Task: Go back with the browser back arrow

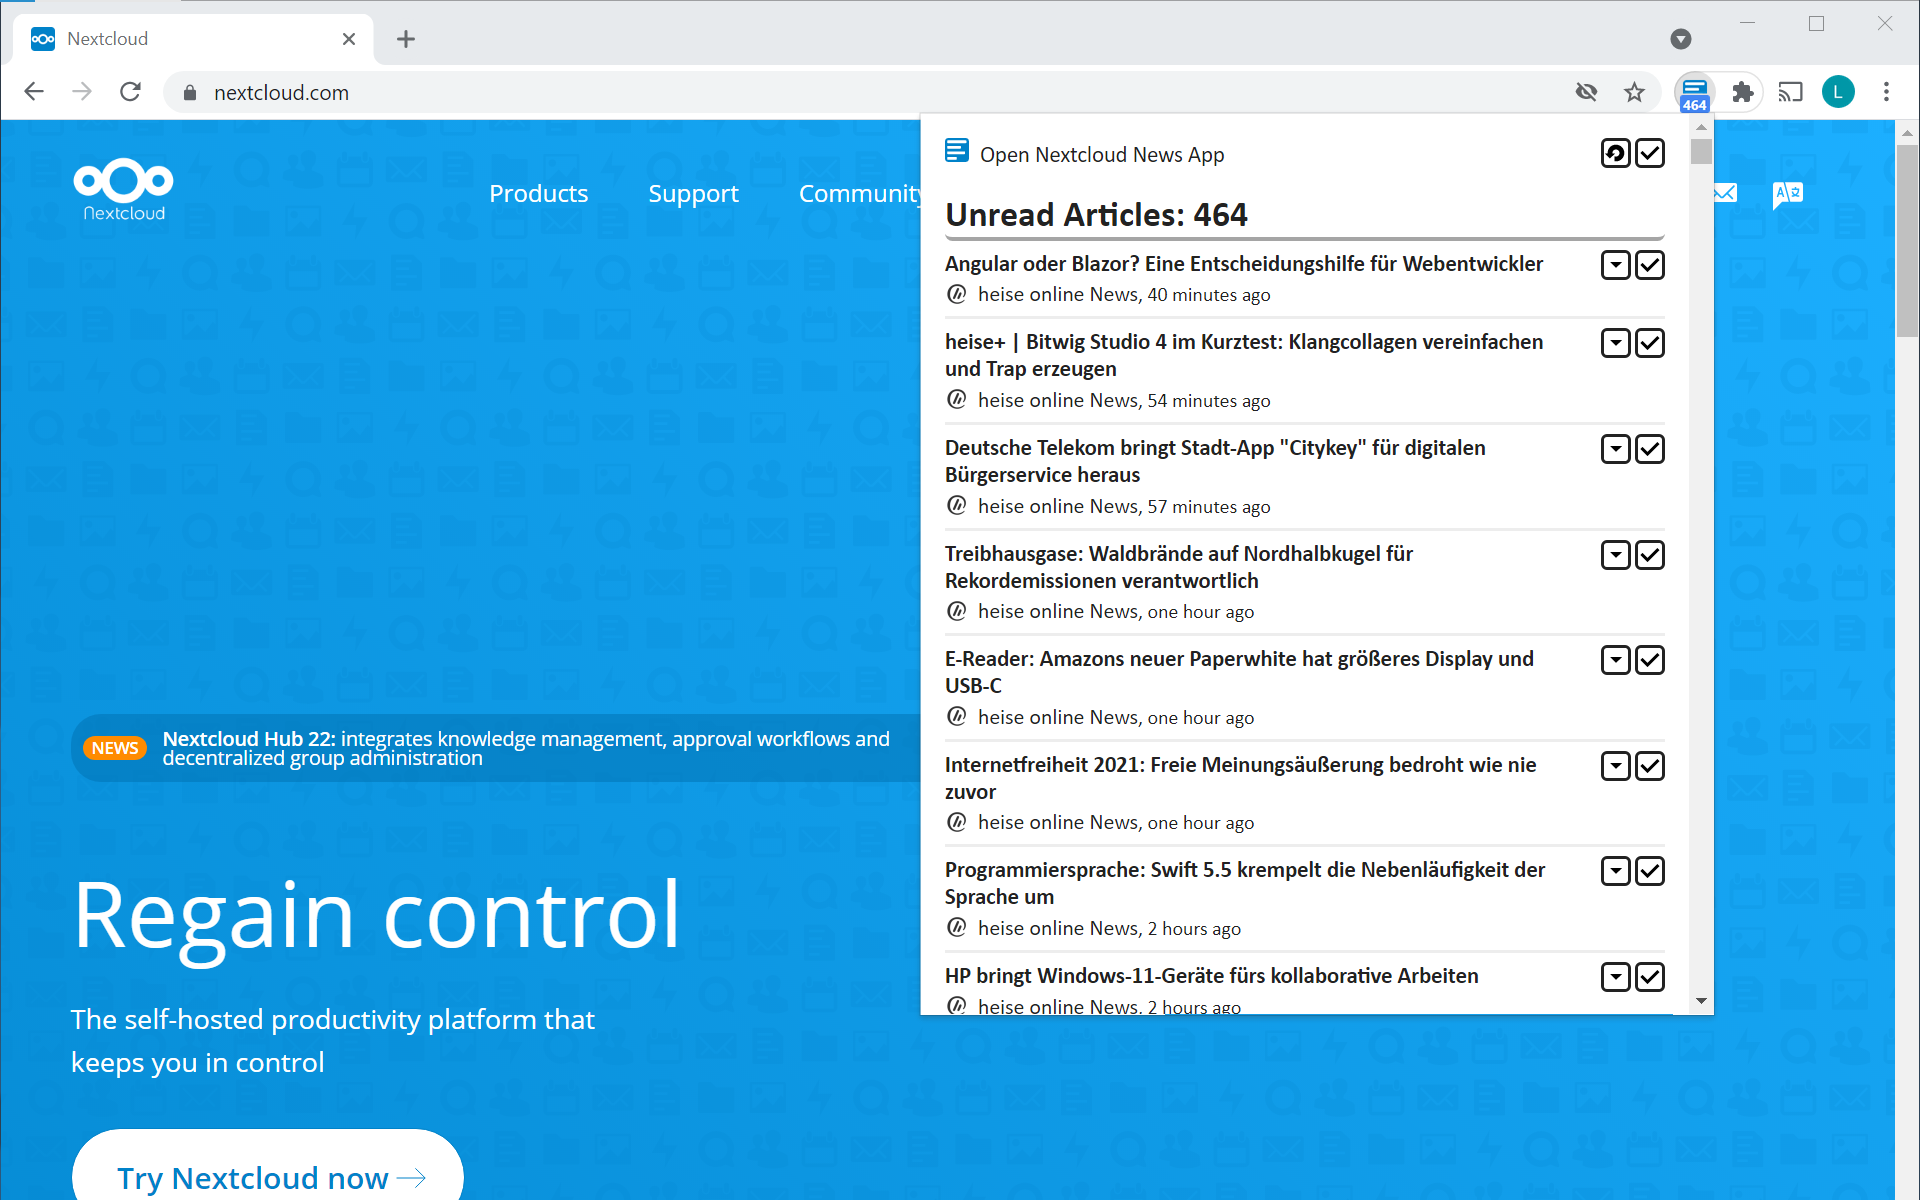Action: 34,92
